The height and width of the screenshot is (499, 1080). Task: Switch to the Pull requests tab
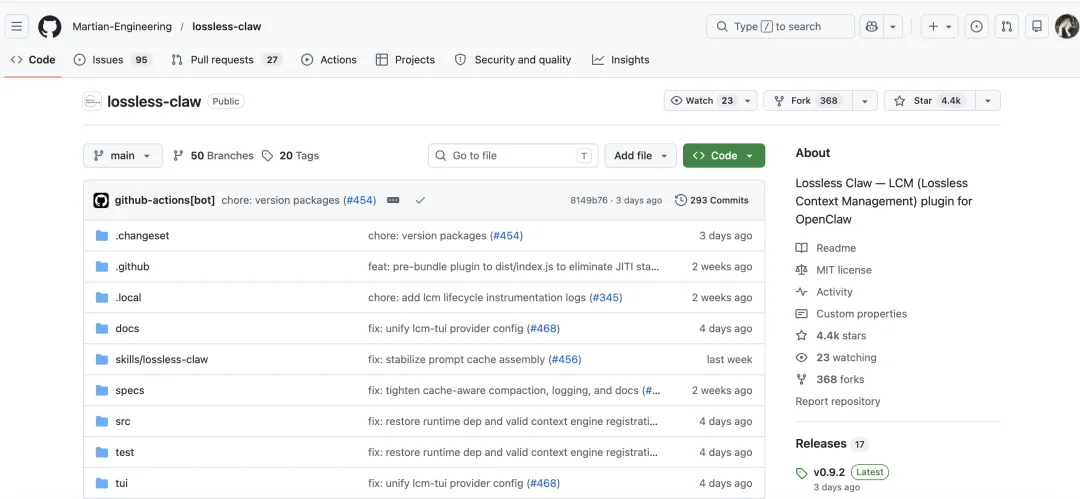(226, 60)
